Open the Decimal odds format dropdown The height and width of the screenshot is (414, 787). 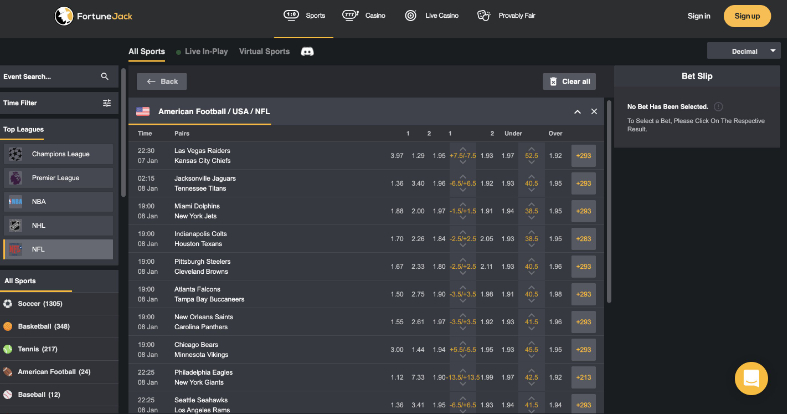coord(744,51)
